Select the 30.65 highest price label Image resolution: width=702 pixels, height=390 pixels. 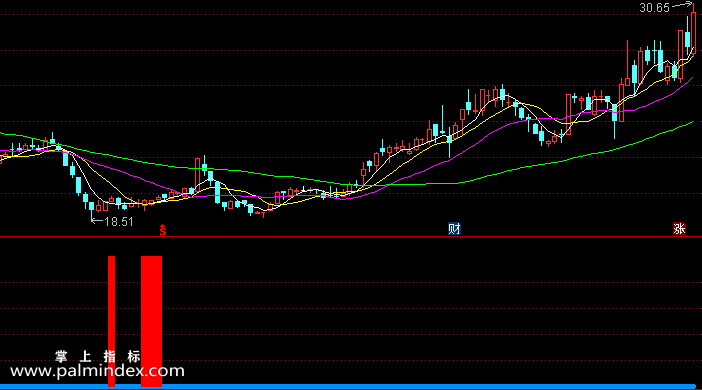[655, 8]
